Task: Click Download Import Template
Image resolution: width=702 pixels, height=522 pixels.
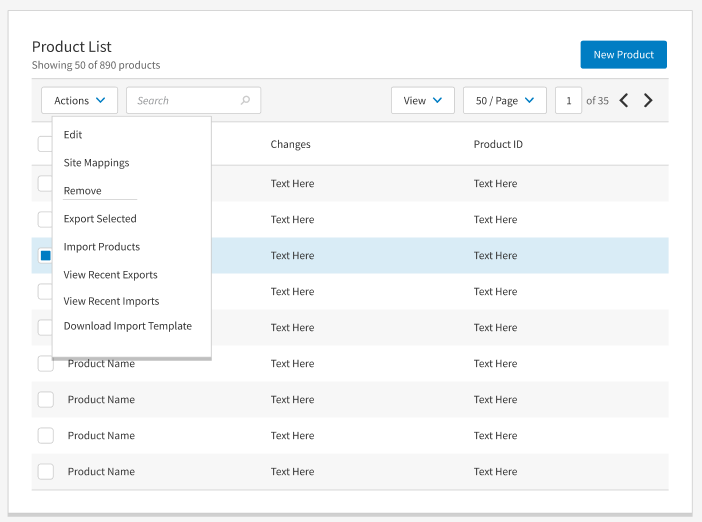Action: tap(128, 326)
